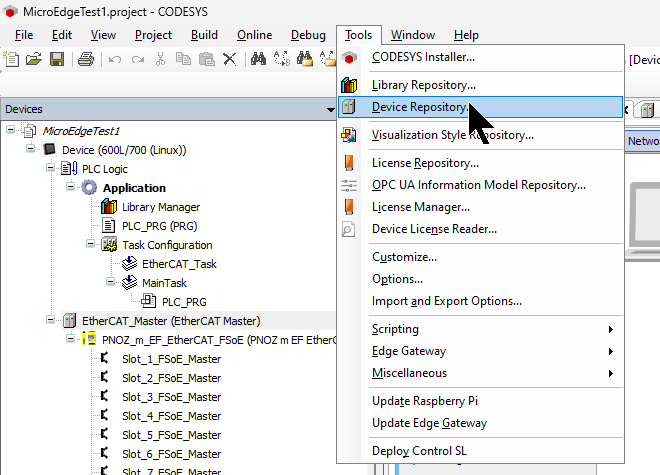The height and width of the screenshot is (475, 660).
Task: Click the Task Configuration icon in tree
Action: click(x=109, y=245)
